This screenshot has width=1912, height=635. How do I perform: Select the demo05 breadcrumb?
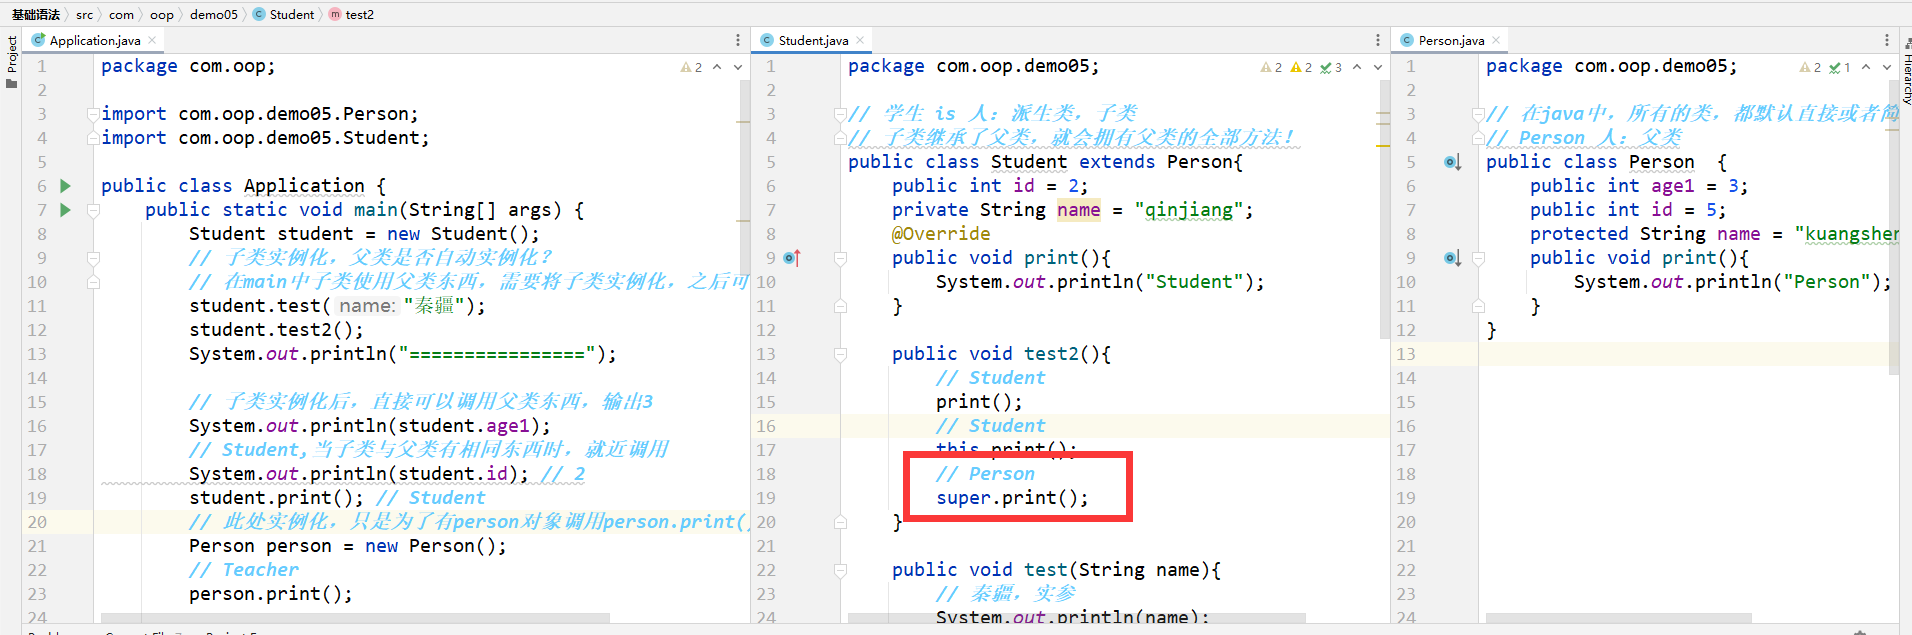214,14
